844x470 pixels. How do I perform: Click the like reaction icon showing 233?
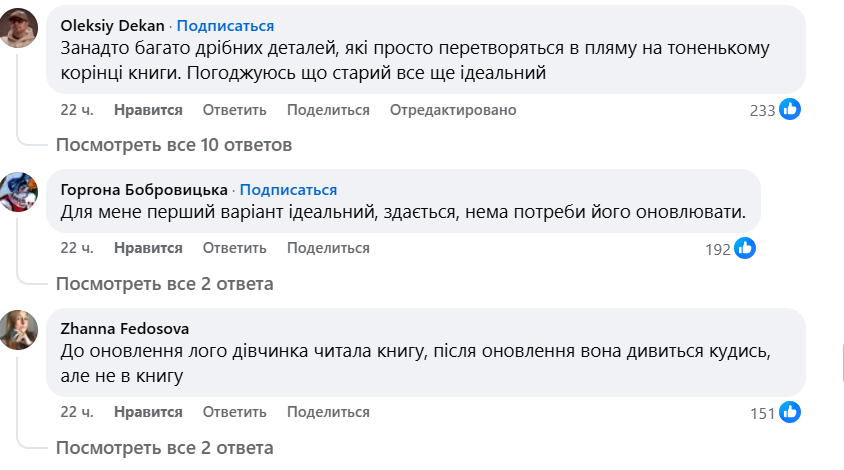[790, 109]
